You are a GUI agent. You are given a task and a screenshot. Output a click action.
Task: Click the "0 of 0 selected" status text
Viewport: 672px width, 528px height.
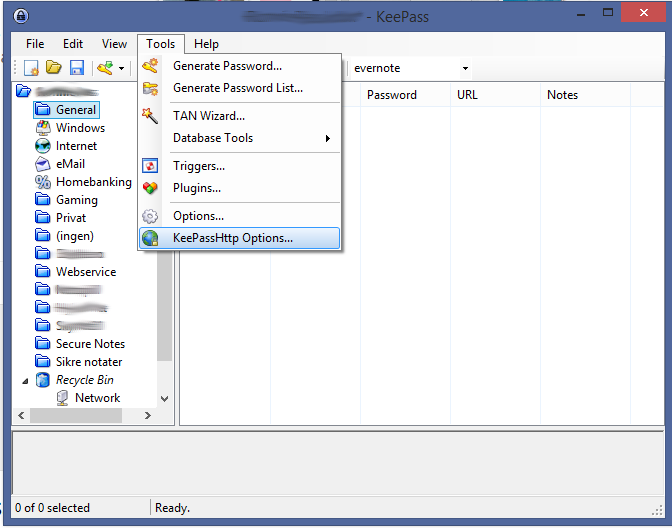pos(52,508)
